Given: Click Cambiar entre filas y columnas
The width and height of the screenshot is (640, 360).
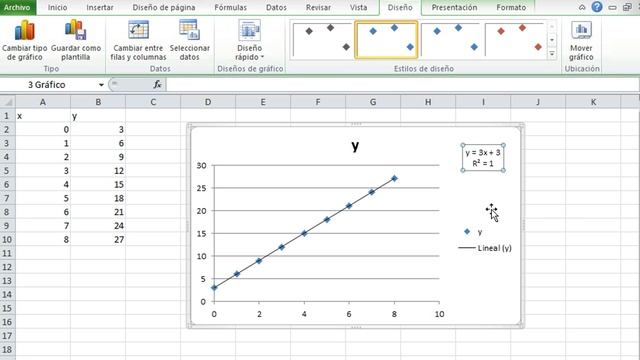Looking at the screenshot, I should pos(138,41).
